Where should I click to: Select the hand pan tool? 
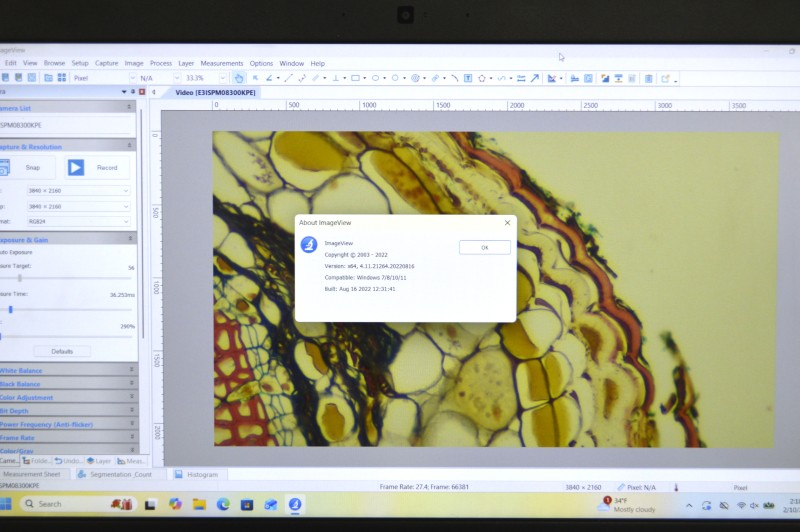238,78
